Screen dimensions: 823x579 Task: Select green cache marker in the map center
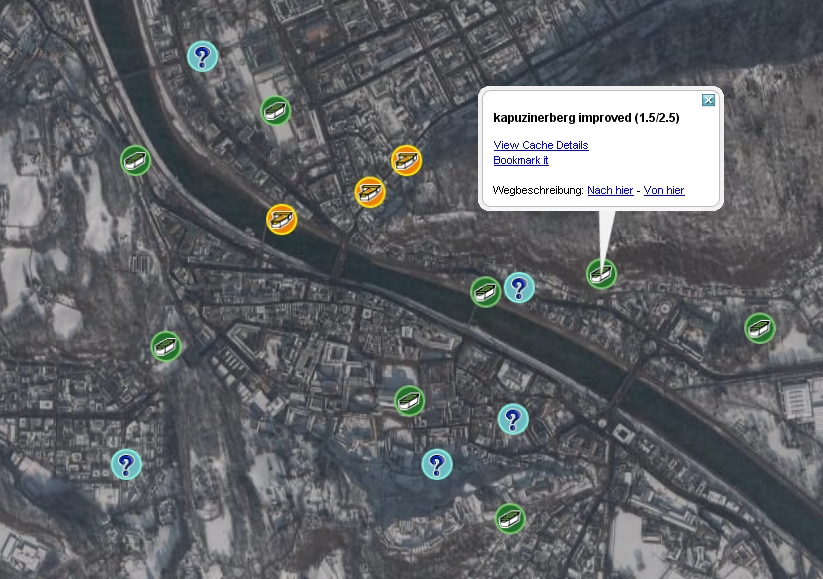[409, 401]
